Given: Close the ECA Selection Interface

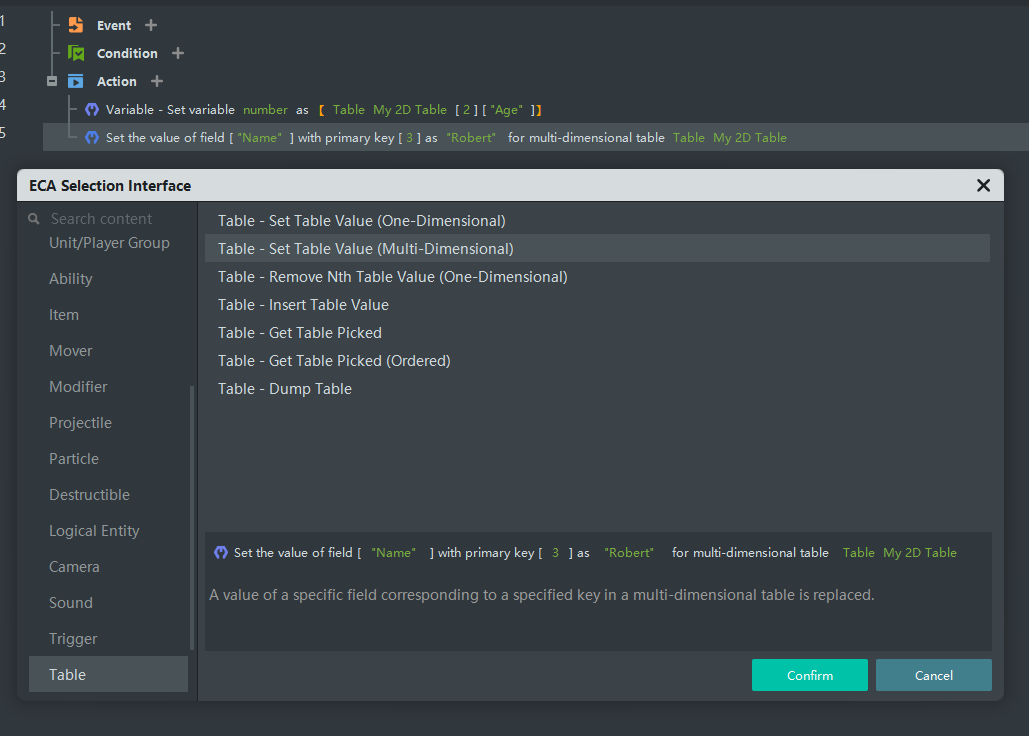Looking at the screenshot, I should (x=983, y=186).
